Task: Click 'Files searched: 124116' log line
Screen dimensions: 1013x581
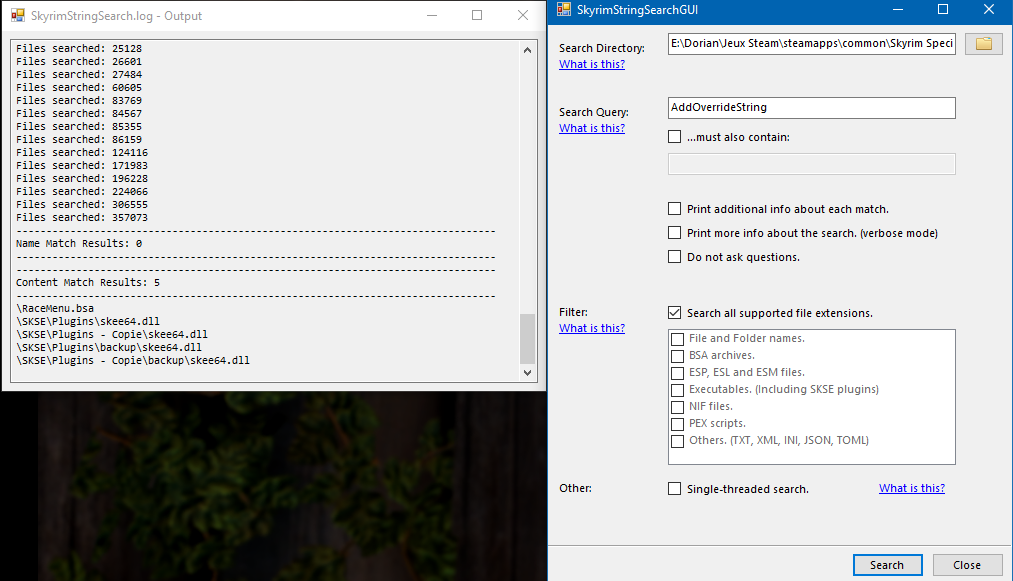Action: 82,153
